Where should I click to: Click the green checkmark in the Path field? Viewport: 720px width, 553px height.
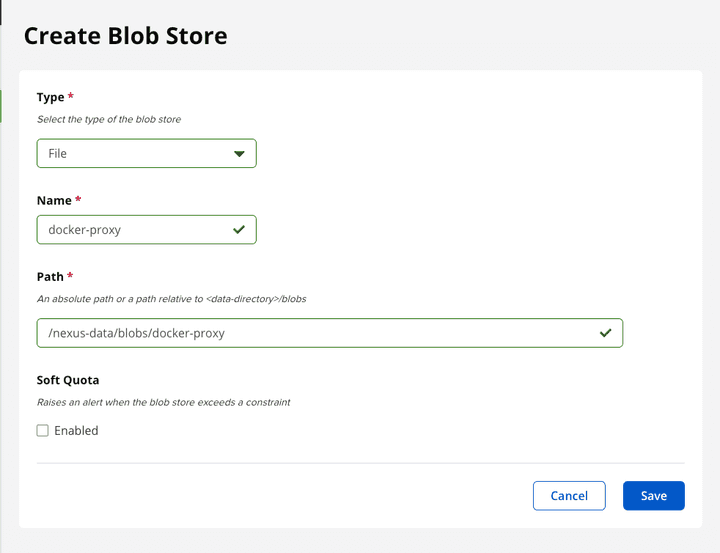point(605,333)
